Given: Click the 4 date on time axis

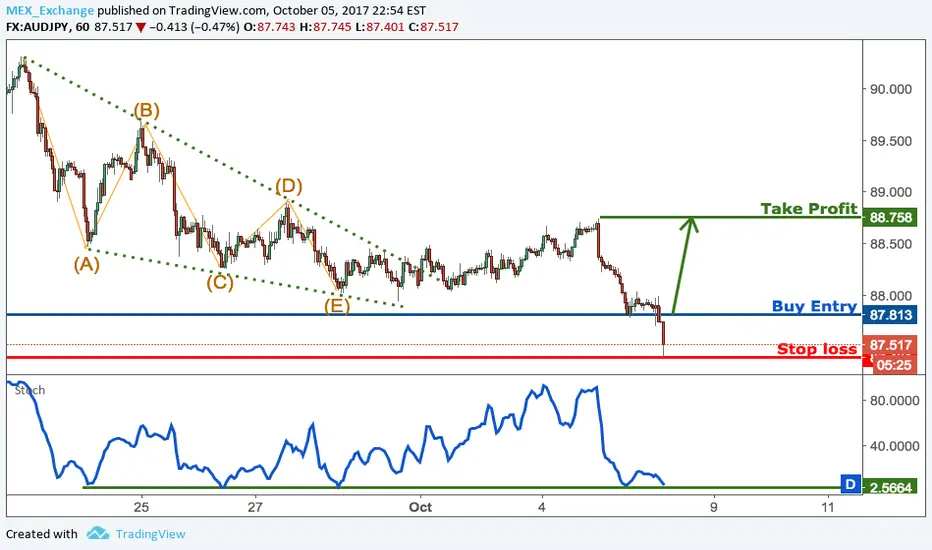Looking at the screenshot, I should coord(541,507).
